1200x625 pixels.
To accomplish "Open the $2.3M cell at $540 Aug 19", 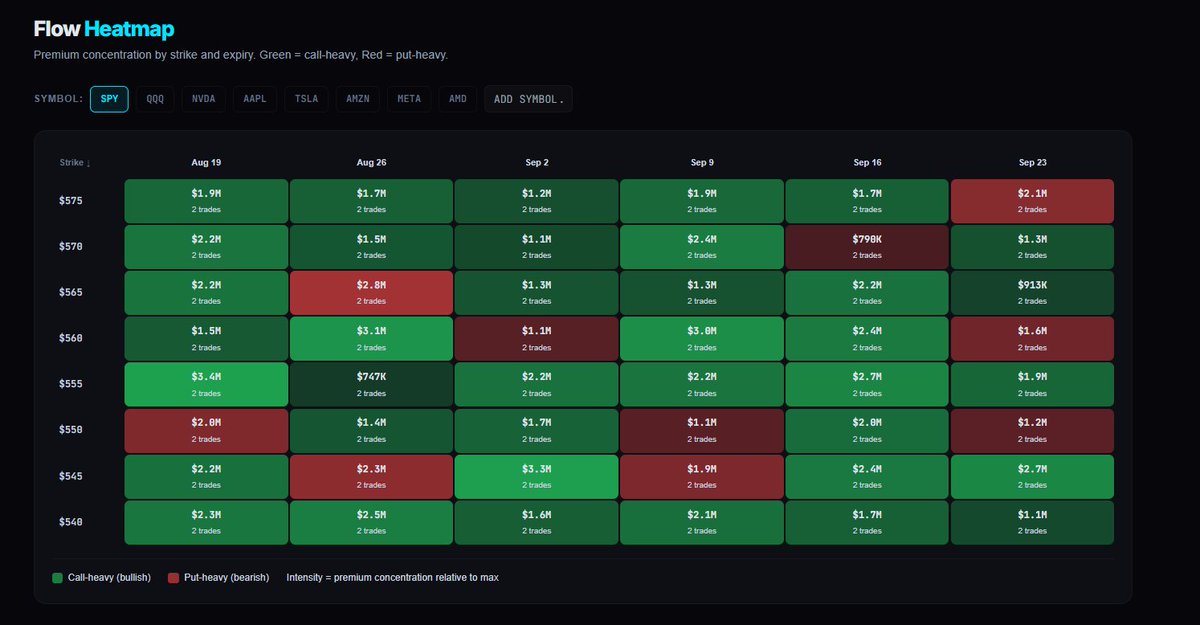I will 206,522.
